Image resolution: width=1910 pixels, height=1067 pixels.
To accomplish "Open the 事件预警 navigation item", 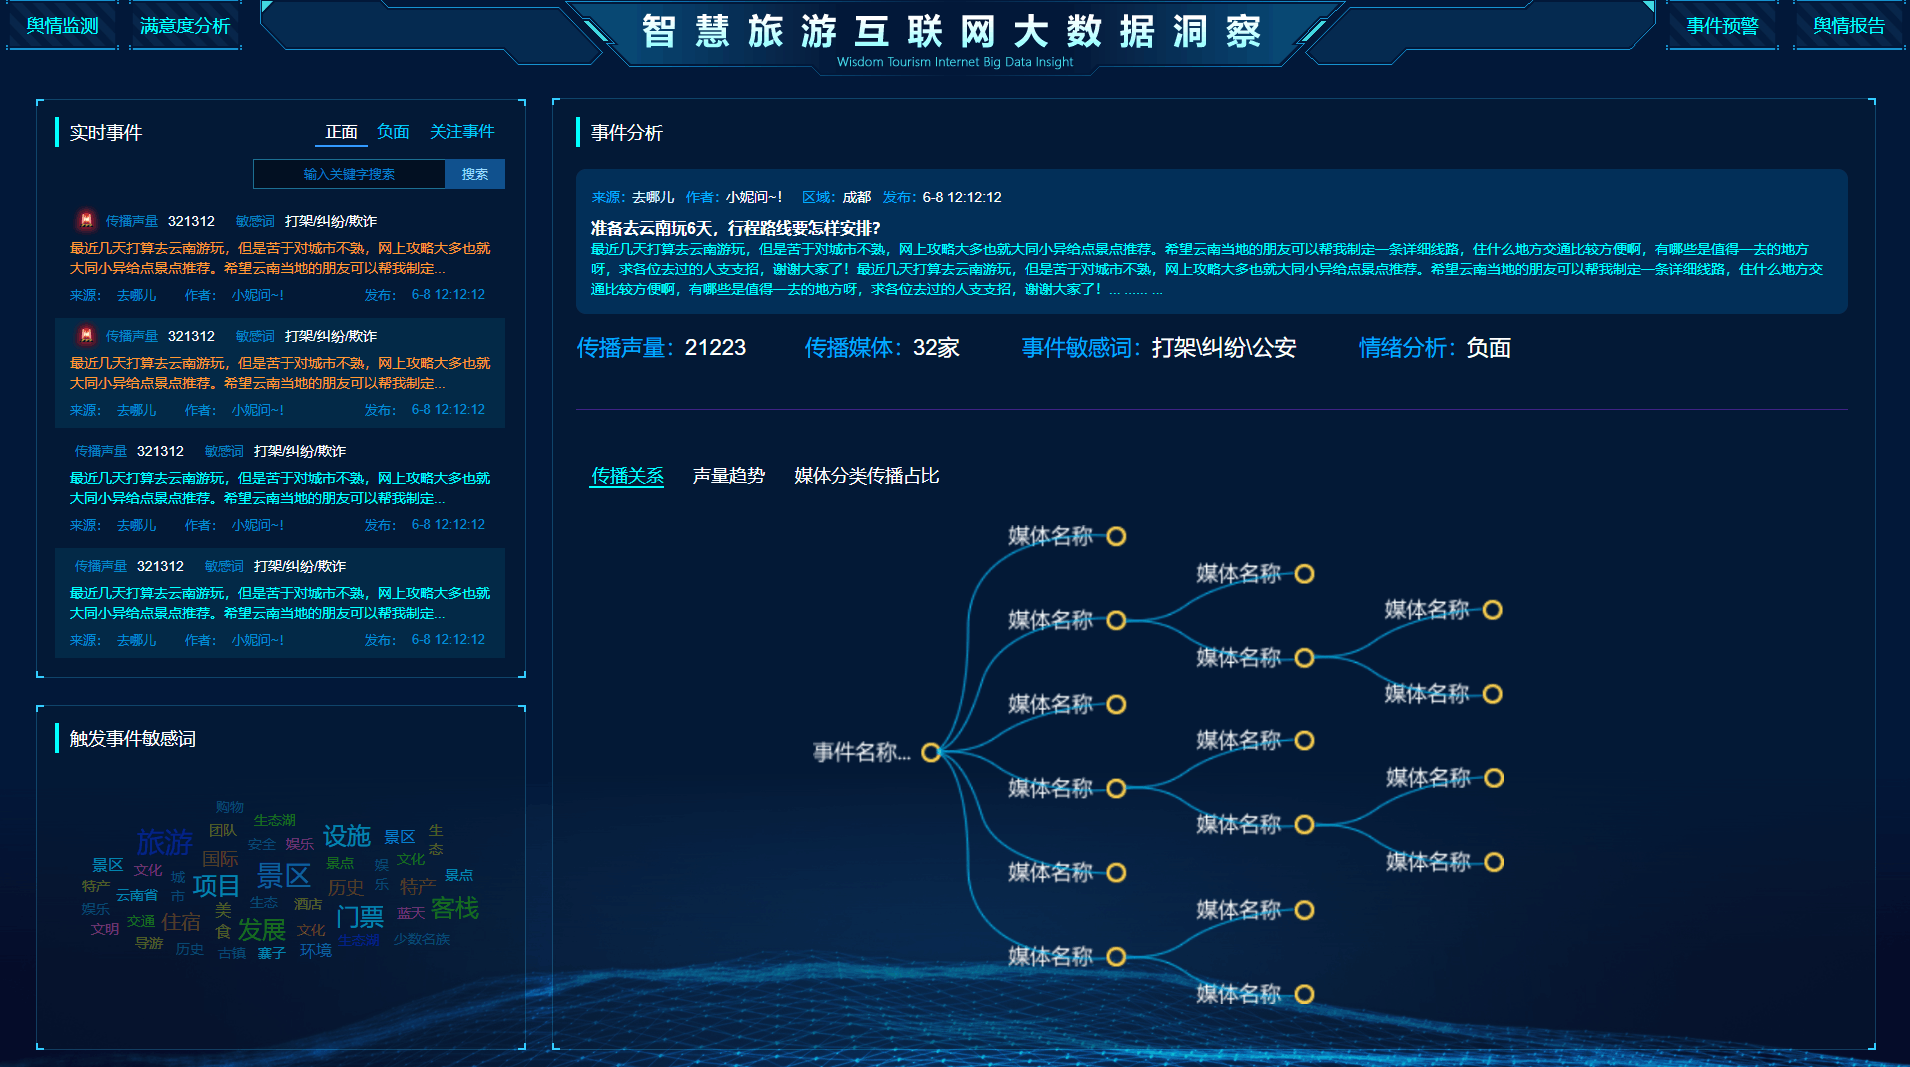I will (x=1722, y=26).
